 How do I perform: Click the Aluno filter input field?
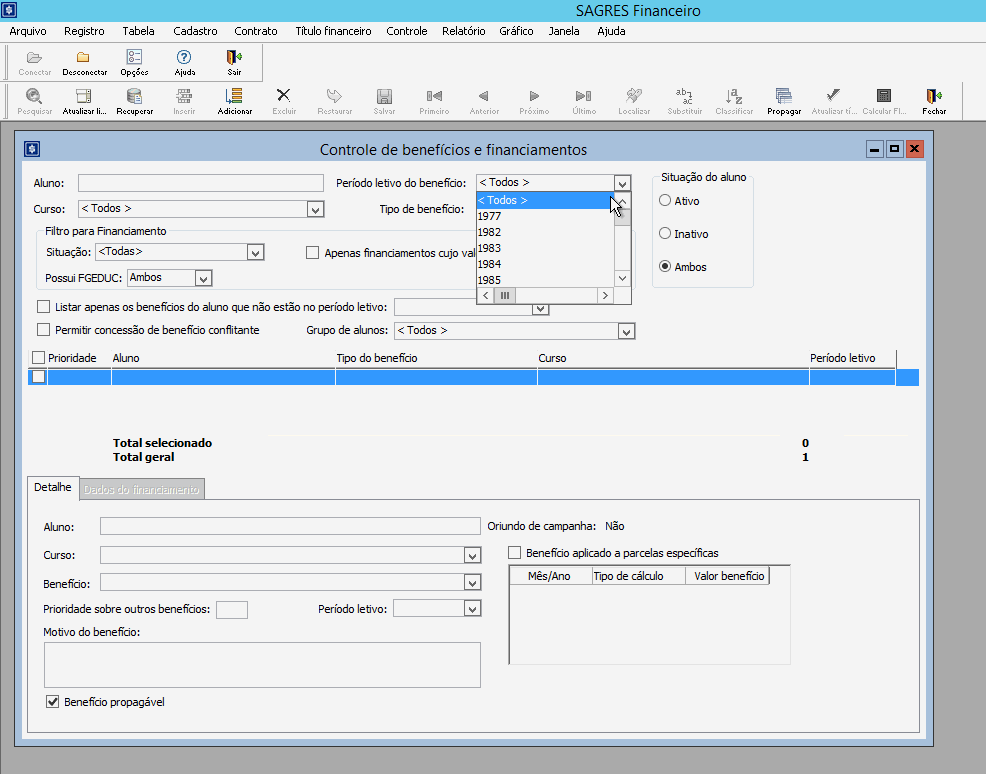tap(200, 183)
